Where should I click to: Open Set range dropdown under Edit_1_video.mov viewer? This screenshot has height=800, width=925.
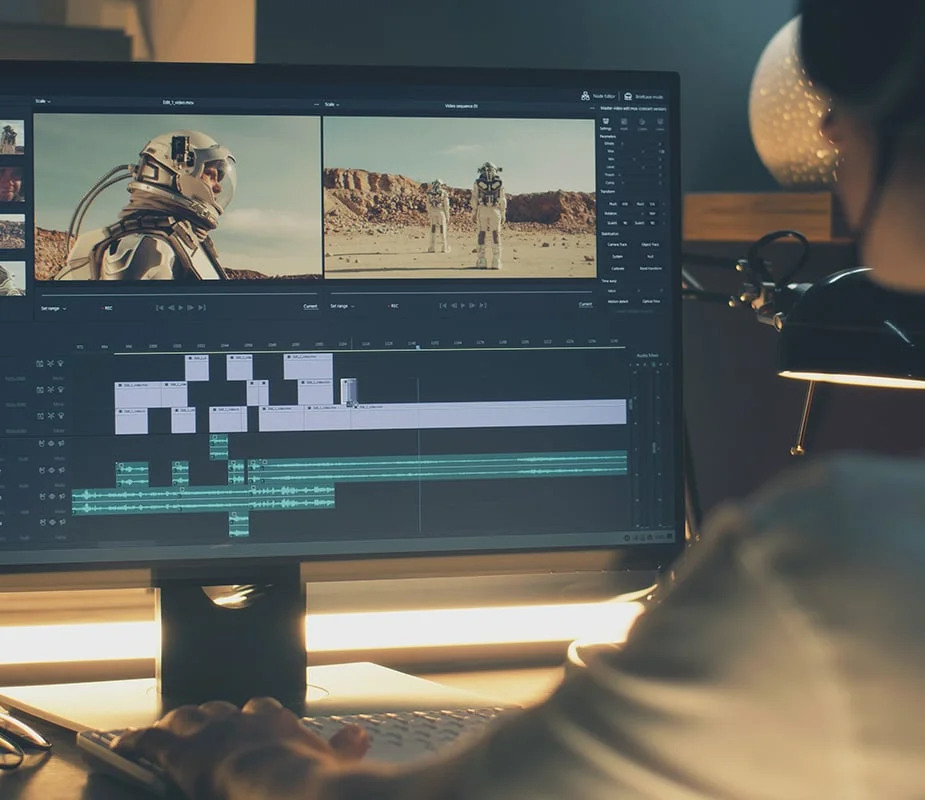(53, 309)
